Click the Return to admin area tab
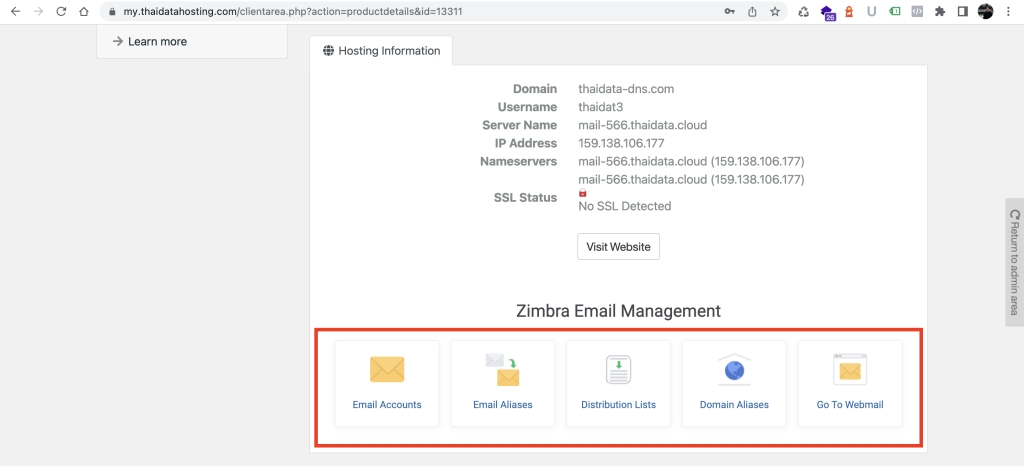 (x=1014, y=262)
